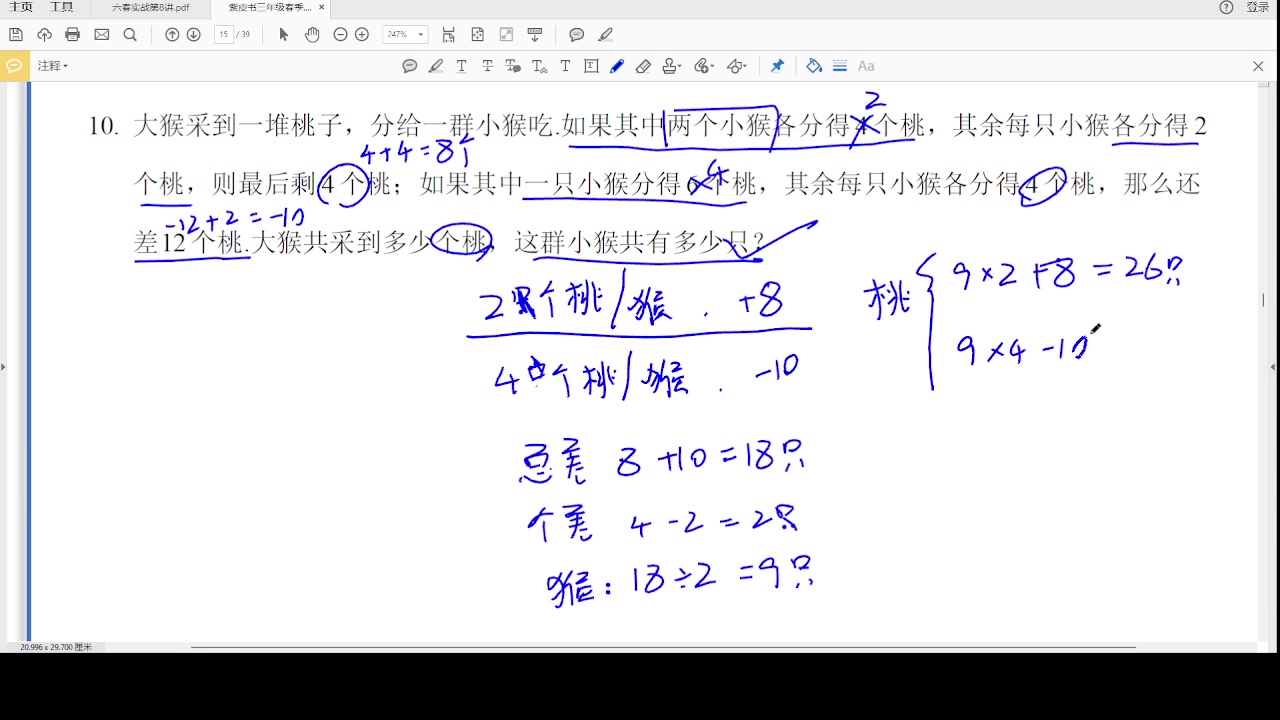Print the document with printer icon
The height and width of the screenshot is (720, 1280).
click(72, 35)
